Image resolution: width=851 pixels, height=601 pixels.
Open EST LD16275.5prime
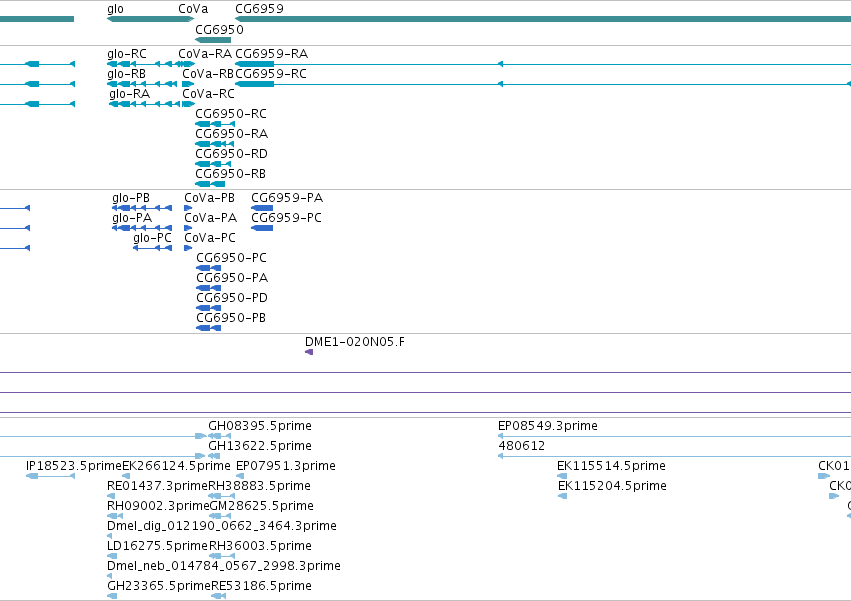click(x=158, y=546)
